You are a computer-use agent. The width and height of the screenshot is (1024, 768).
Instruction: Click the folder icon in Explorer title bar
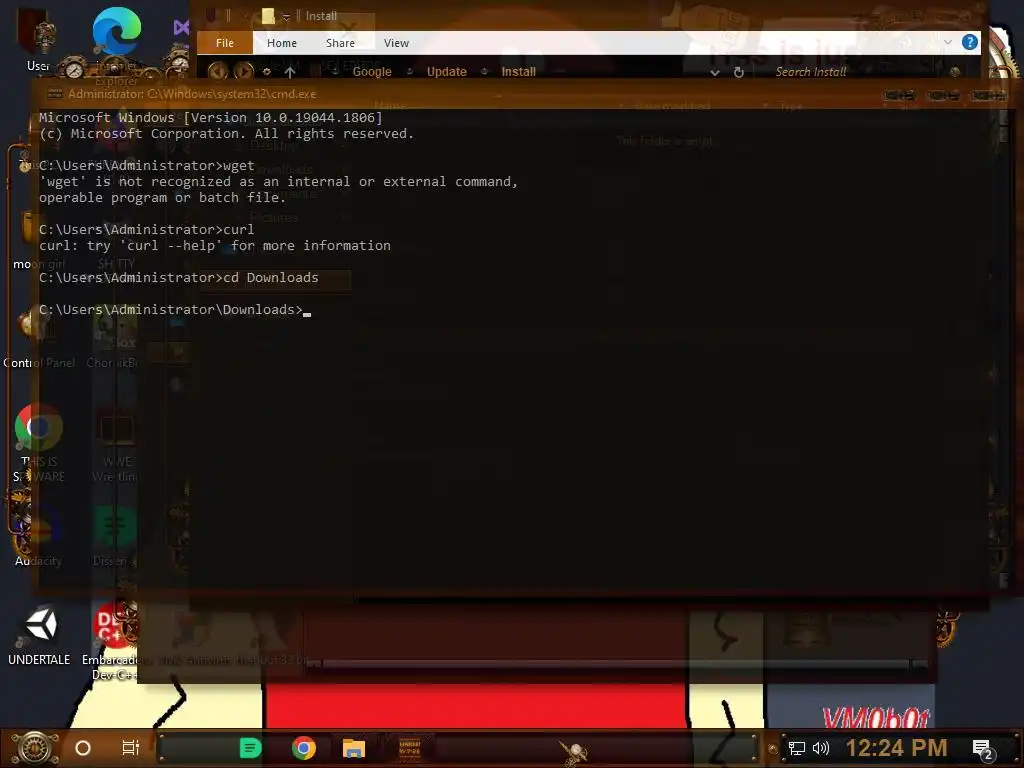pos(268,16)
